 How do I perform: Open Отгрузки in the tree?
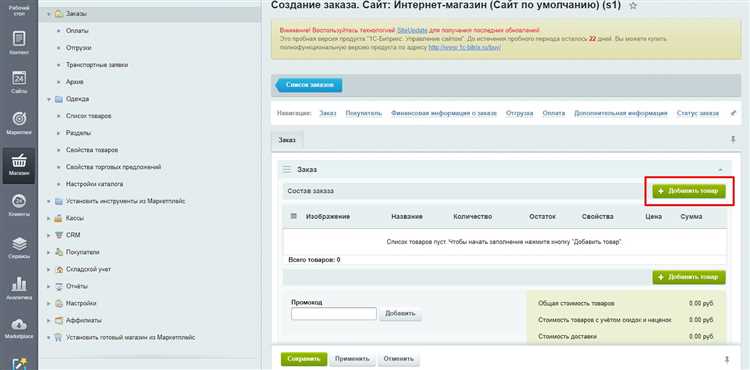tap(78, 48)
